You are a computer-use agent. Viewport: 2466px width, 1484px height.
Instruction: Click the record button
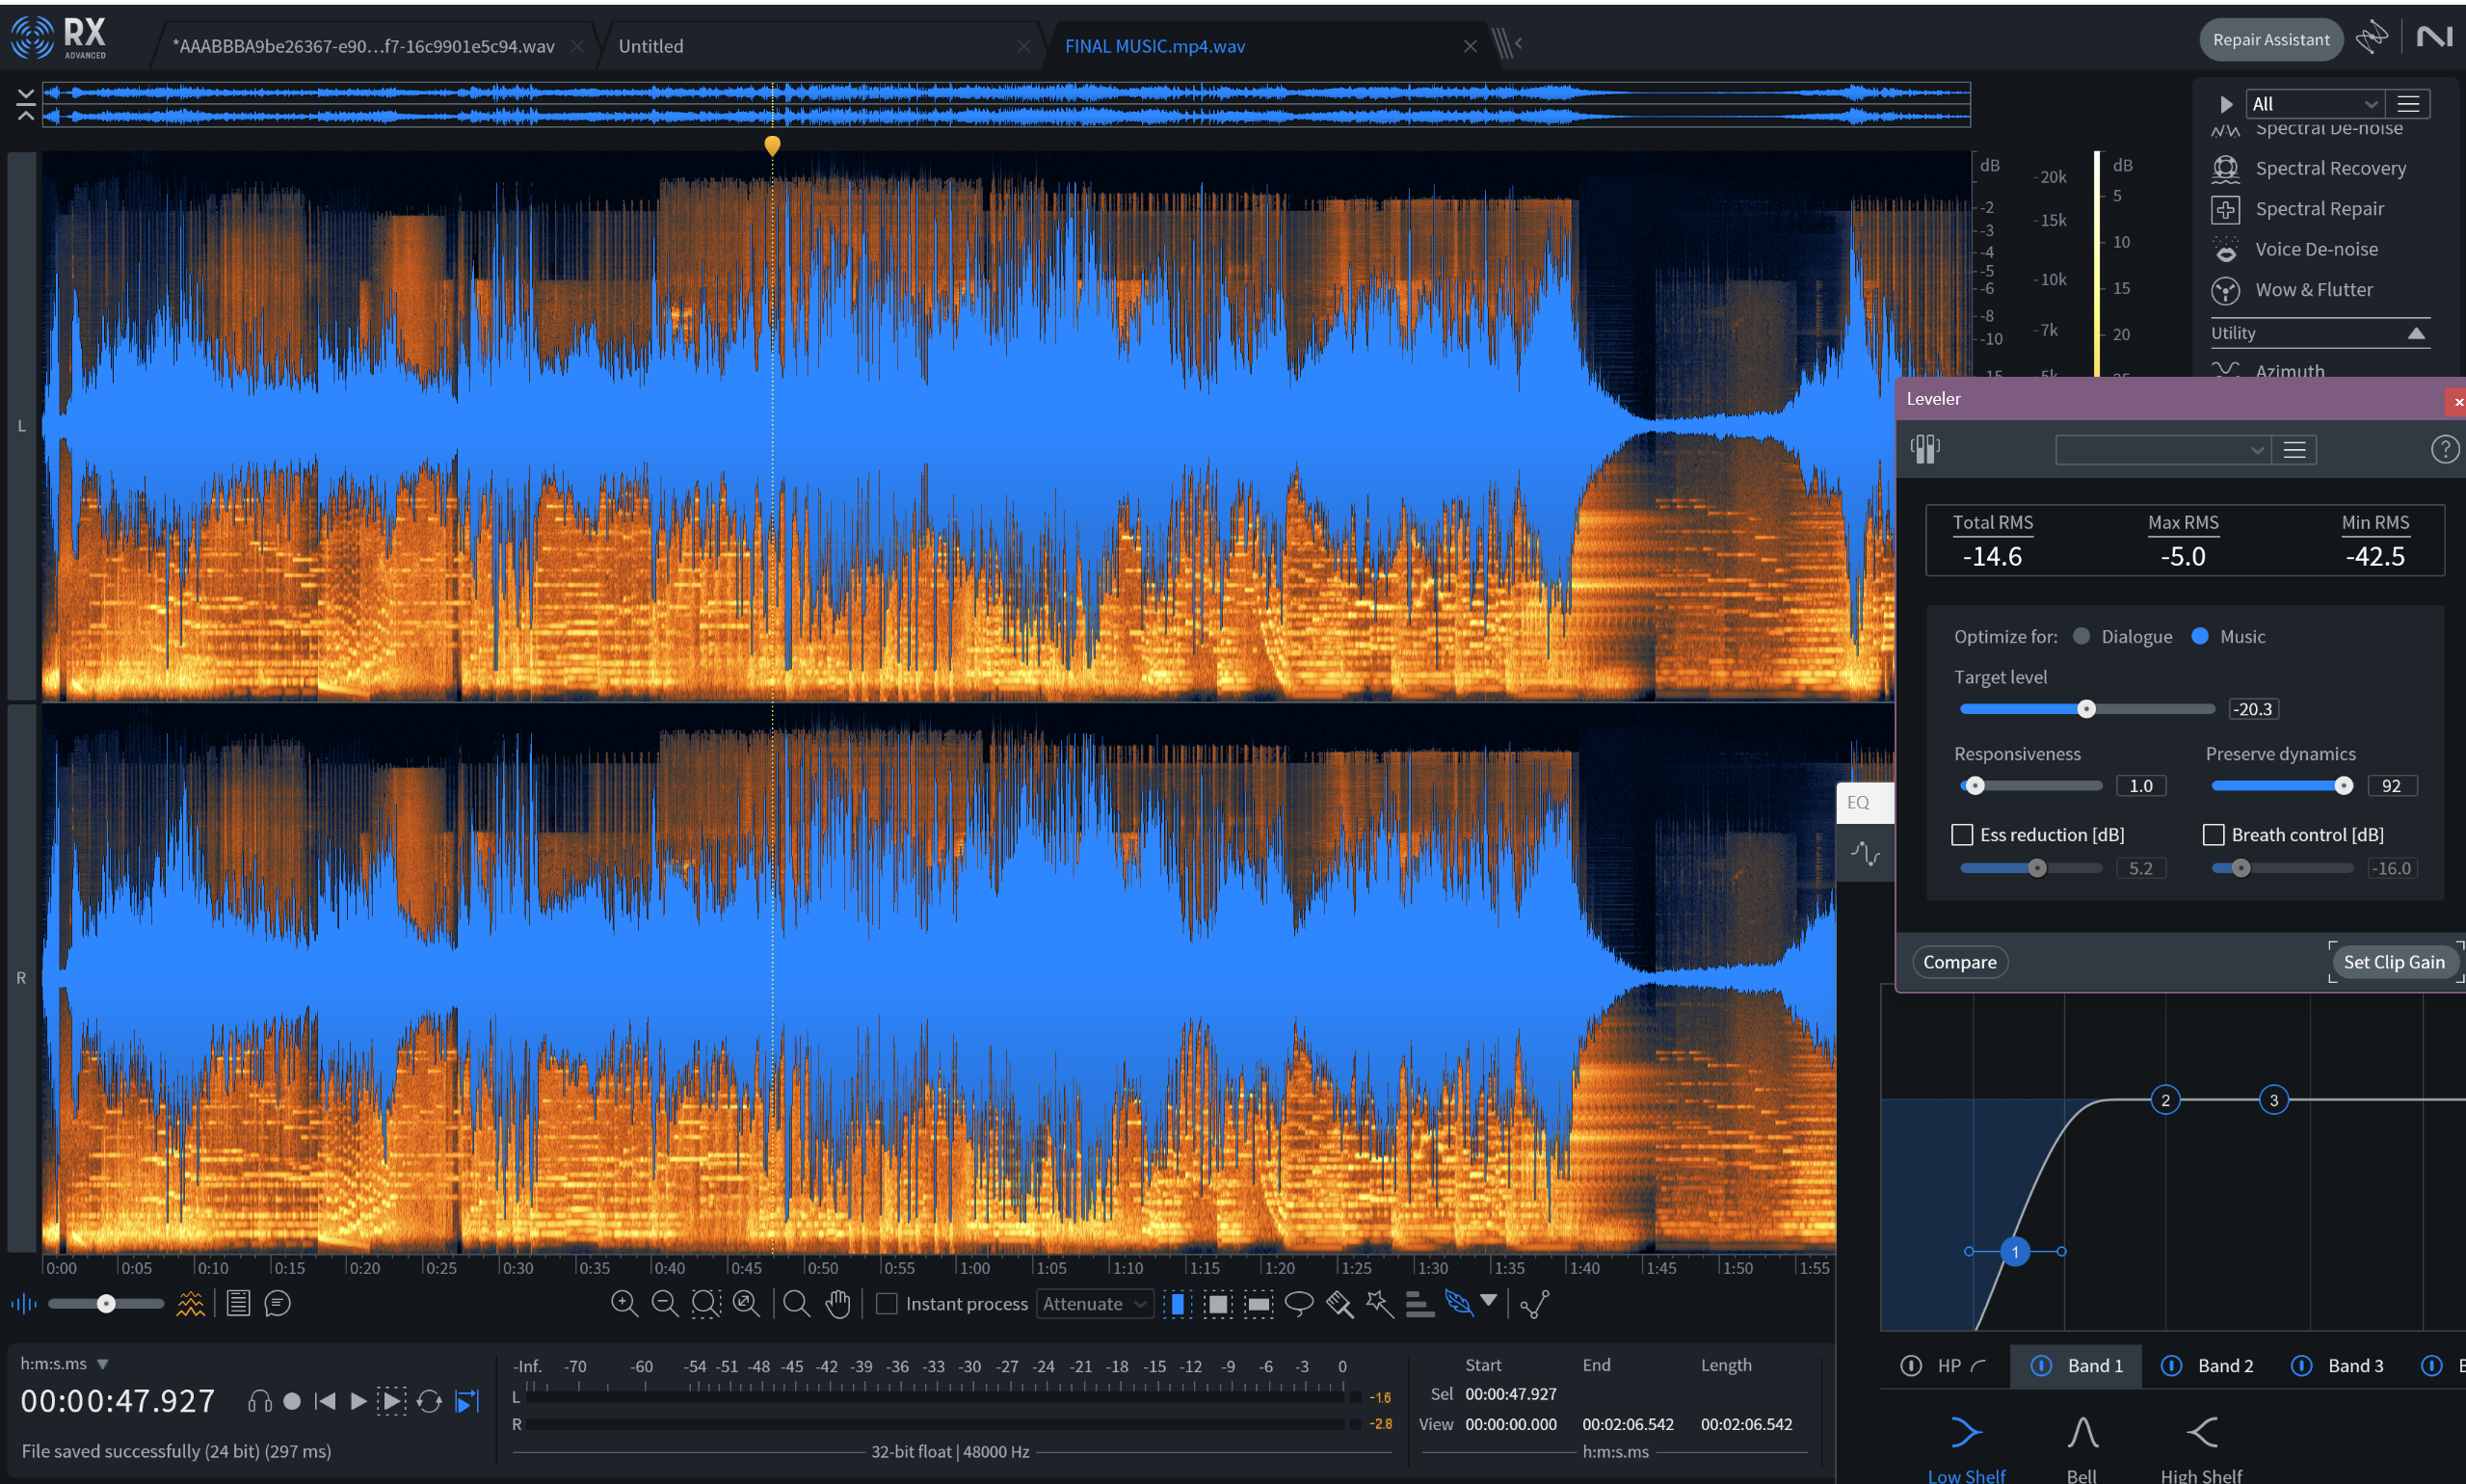(x=292, y=1401)
